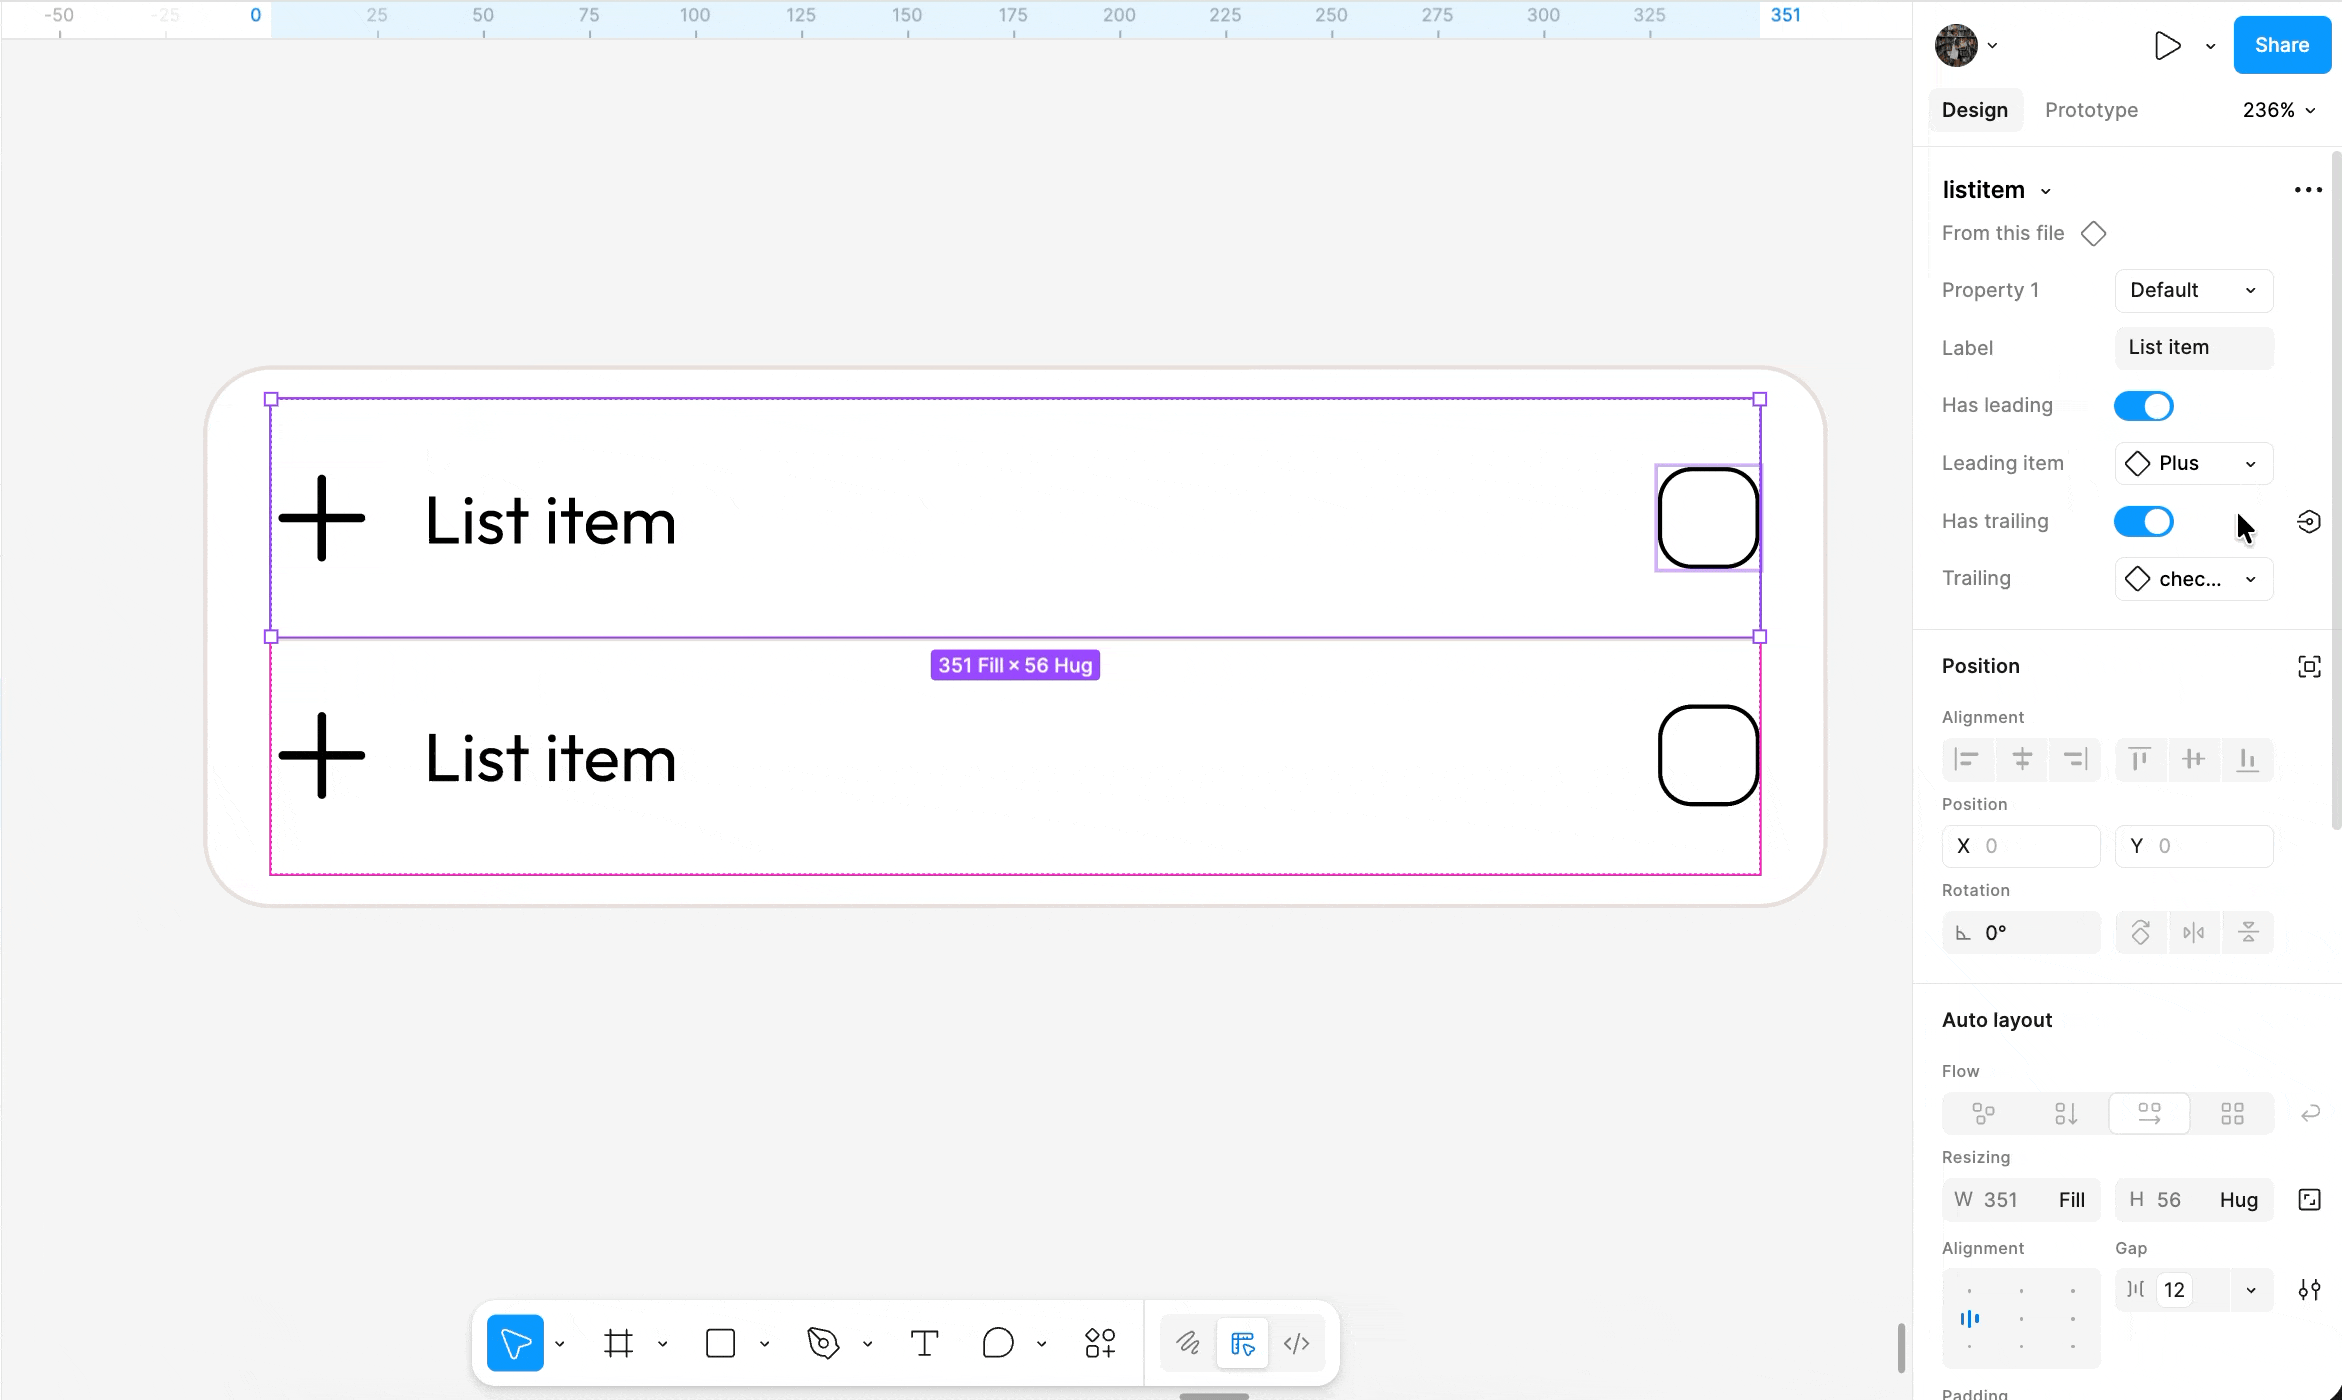Screen dimensions: 2342x1400
Task: Open the Design tab
Action: (1974, 110)
